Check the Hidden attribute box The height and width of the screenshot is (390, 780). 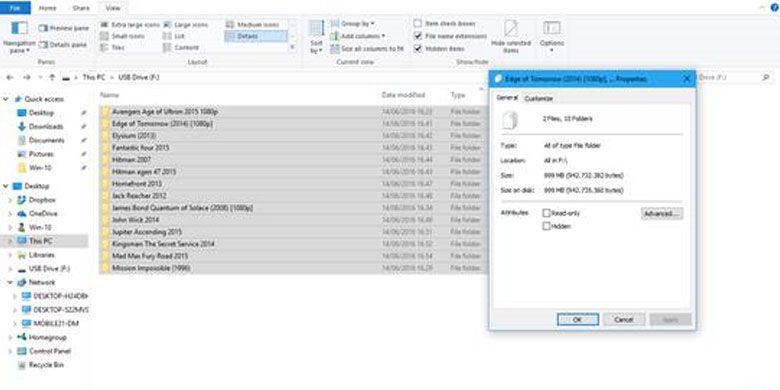(547, 226)
